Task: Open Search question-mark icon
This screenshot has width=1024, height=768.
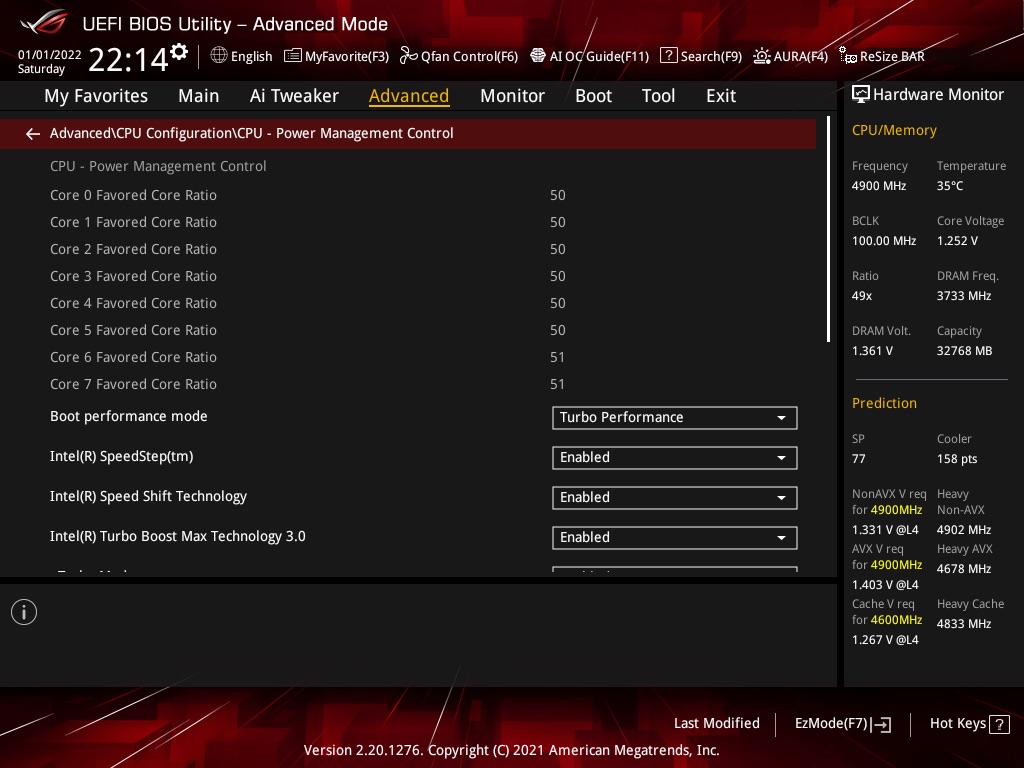Action: pyautogui.click(x=669, y=56)
